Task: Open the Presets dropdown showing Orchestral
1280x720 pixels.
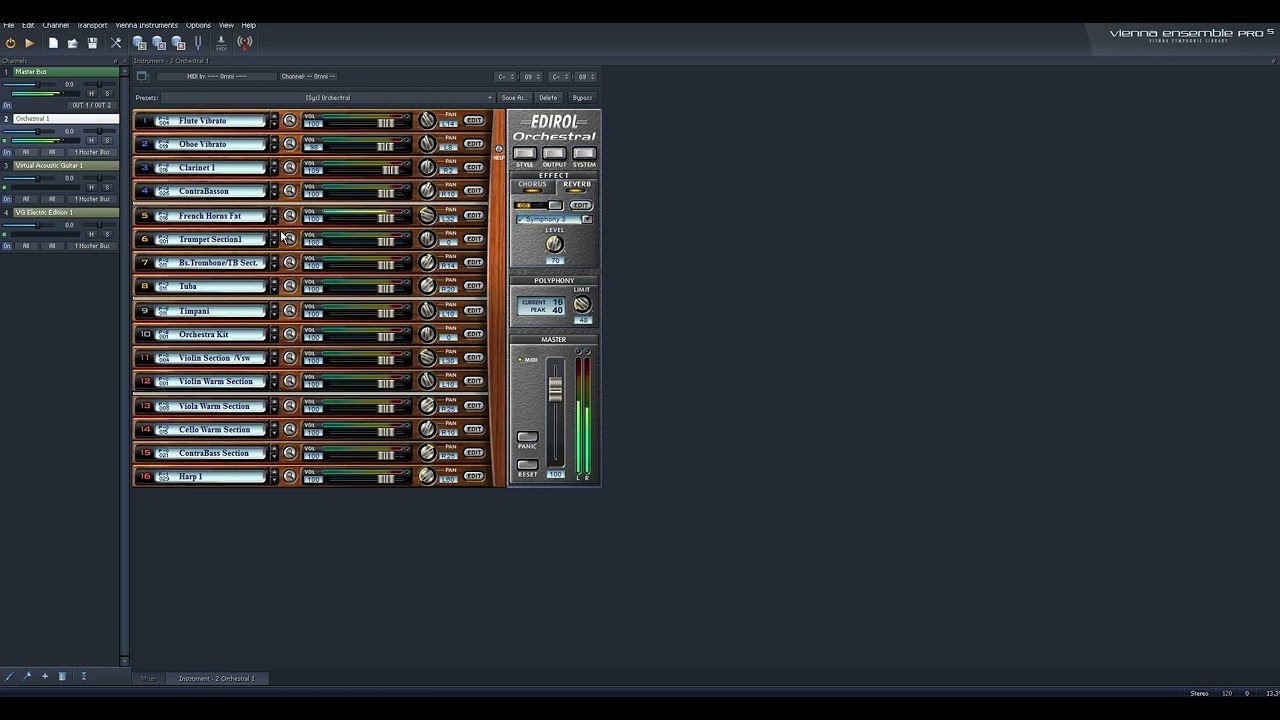Action: (328, 98)
